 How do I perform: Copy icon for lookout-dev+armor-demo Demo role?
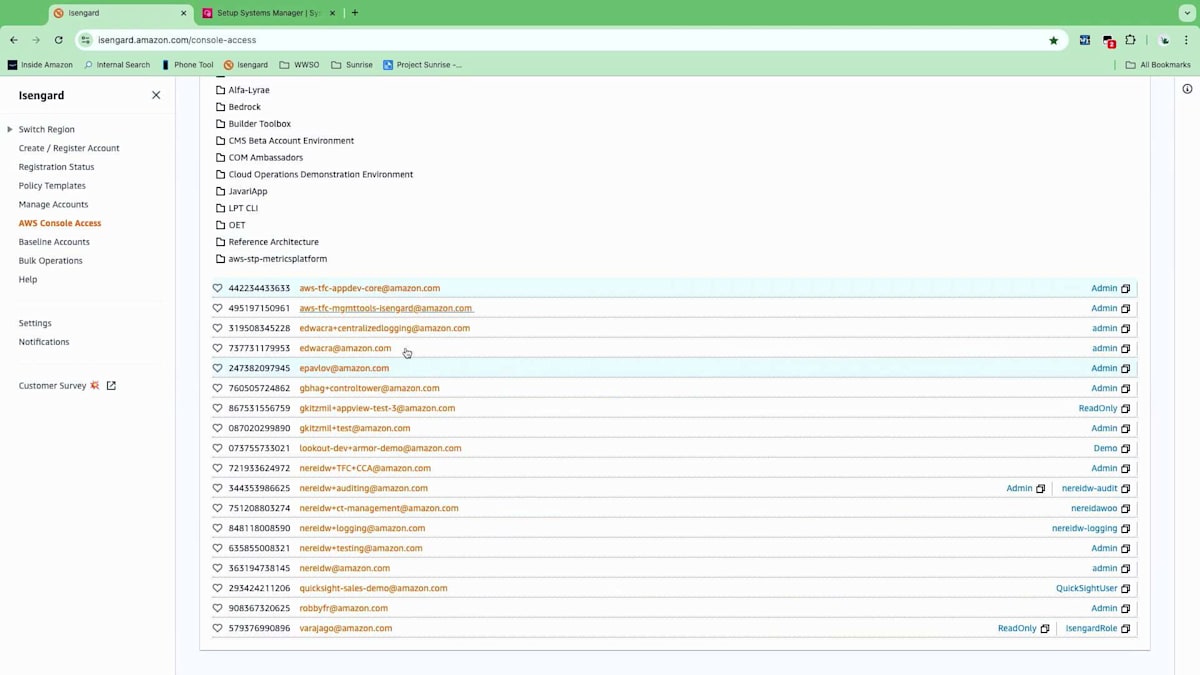[x=1125, y=449]
